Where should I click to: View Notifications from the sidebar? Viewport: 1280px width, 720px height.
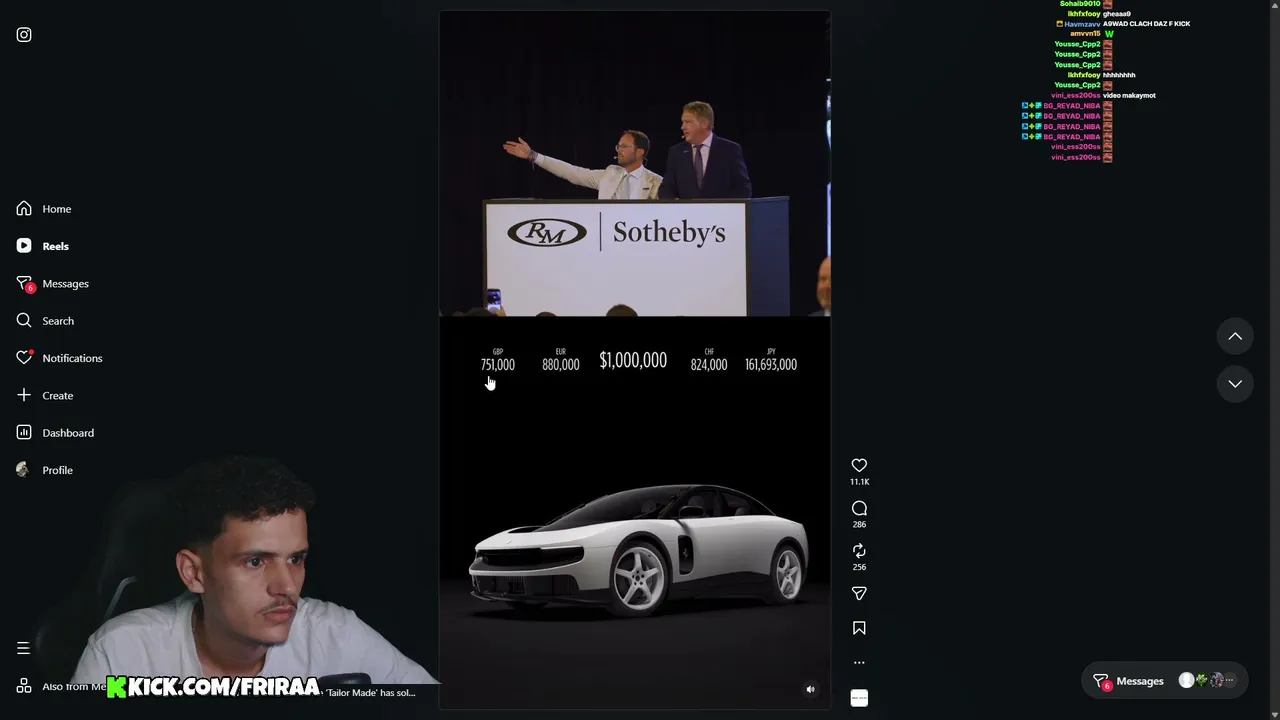59,358
